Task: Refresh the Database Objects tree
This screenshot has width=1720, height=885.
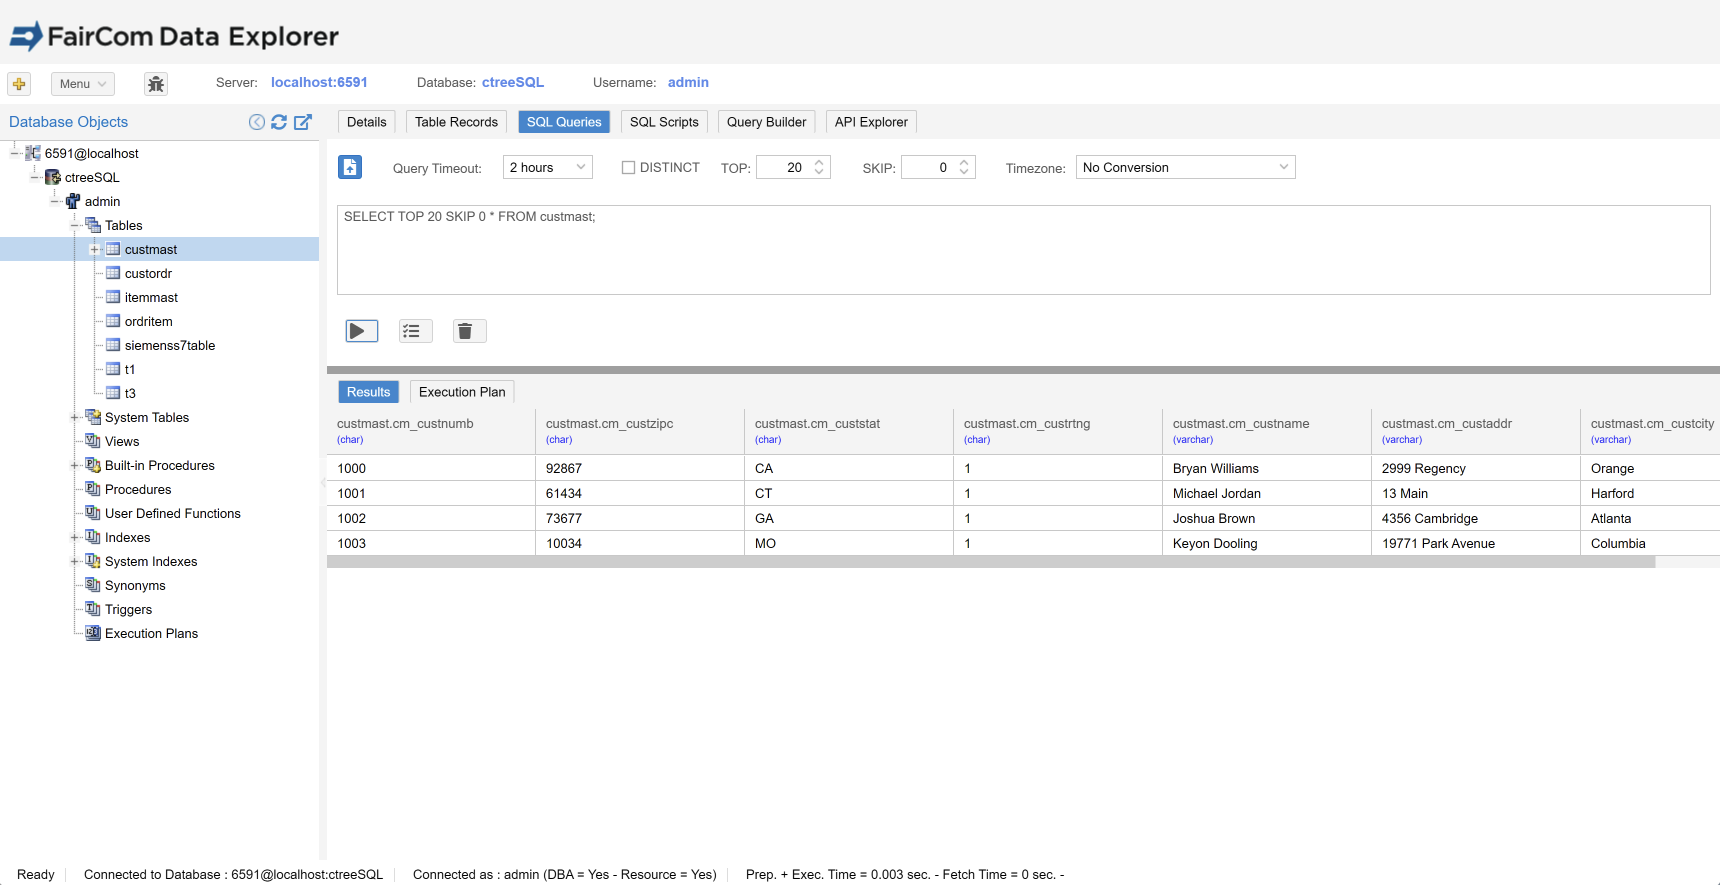Action: [279, 122]
